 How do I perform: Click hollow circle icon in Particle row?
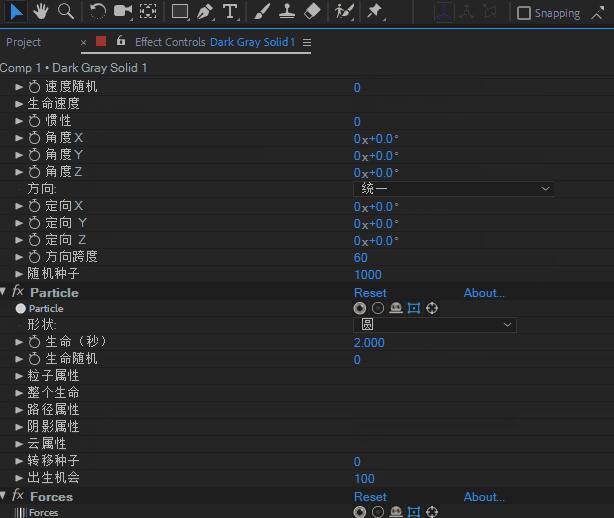(x=378, y=308)
